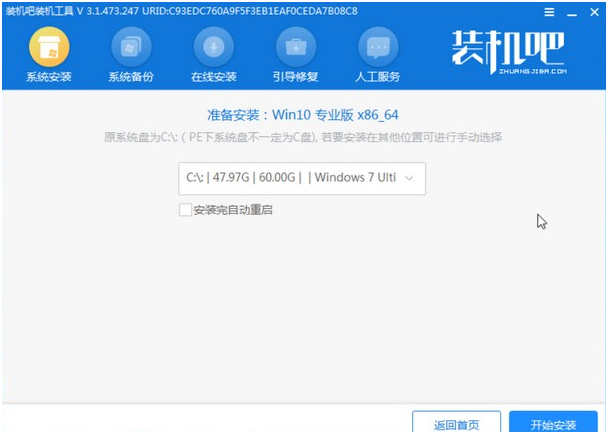Open the 系统备份 backup icon
The height and width of the screenshot is (436, 606).
tap(131, 48)
